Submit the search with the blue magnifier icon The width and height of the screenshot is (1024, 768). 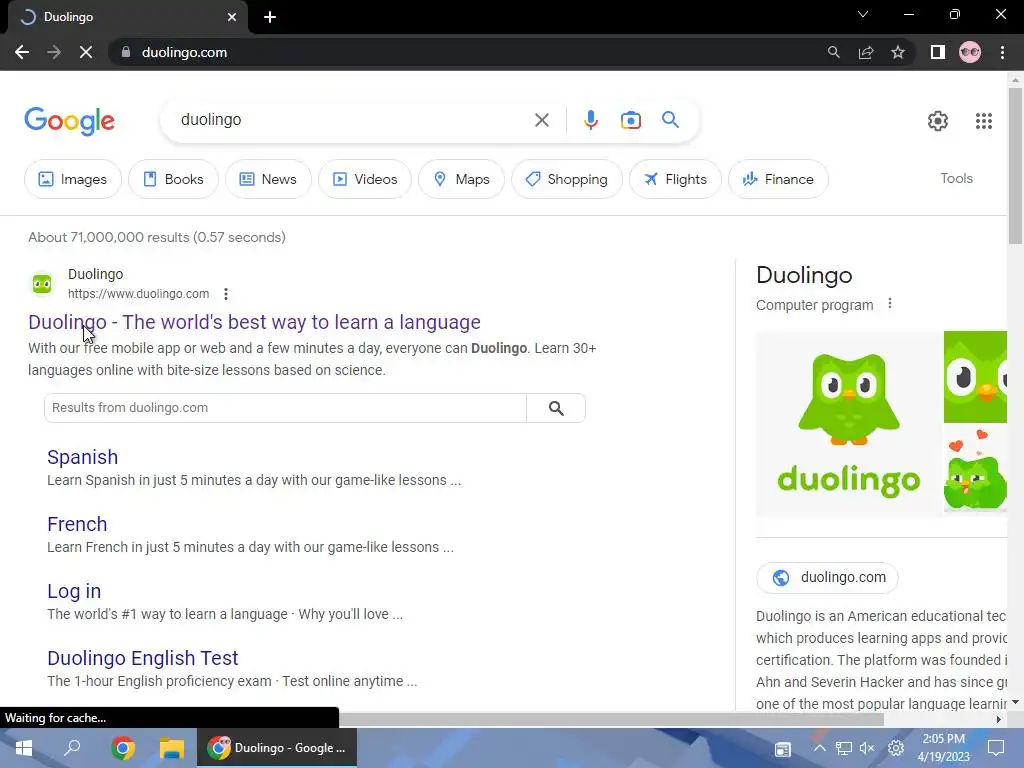670,120
